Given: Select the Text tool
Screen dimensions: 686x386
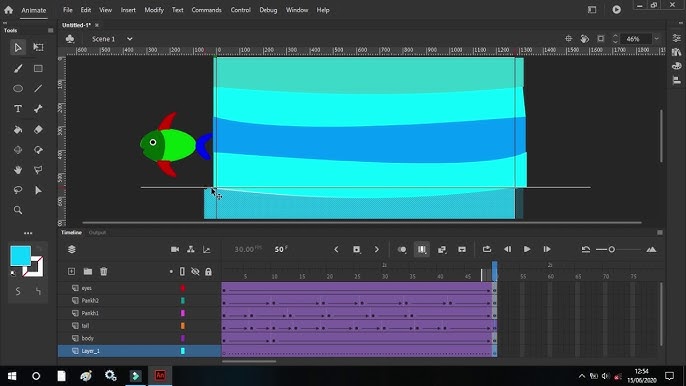Looking at the screenshot, I should pos(18,109).
